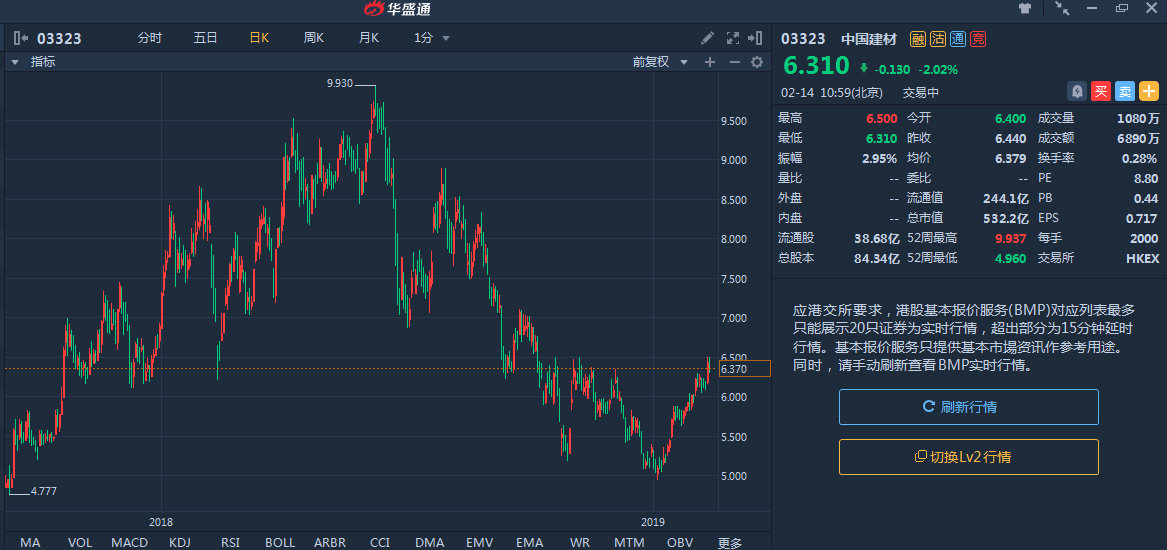
Task: Click the PE value 8.80
Action: 1146,178
